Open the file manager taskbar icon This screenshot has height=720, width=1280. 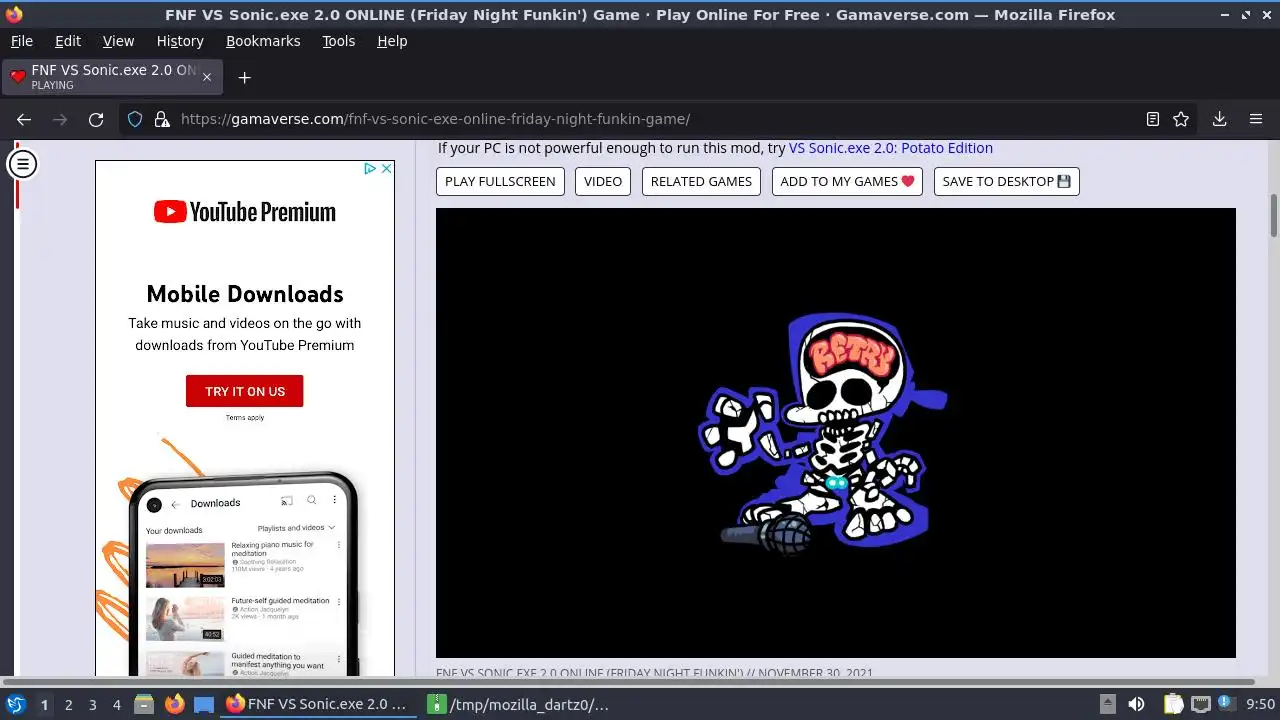tap(144, 704)
